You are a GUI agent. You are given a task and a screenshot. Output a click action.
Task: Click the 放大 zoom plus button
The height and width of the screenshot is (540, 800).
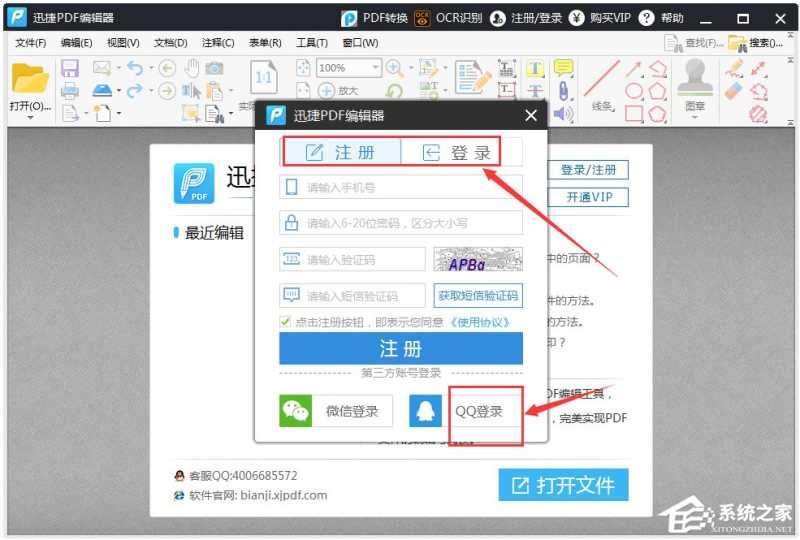(338, 91)
